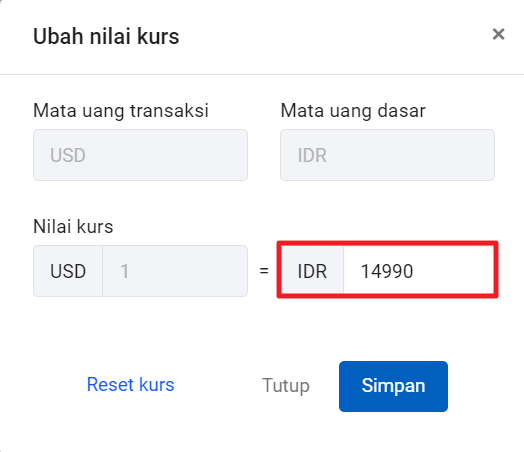Click the grey USD text under Mata uang transaksi

[68, 155]
